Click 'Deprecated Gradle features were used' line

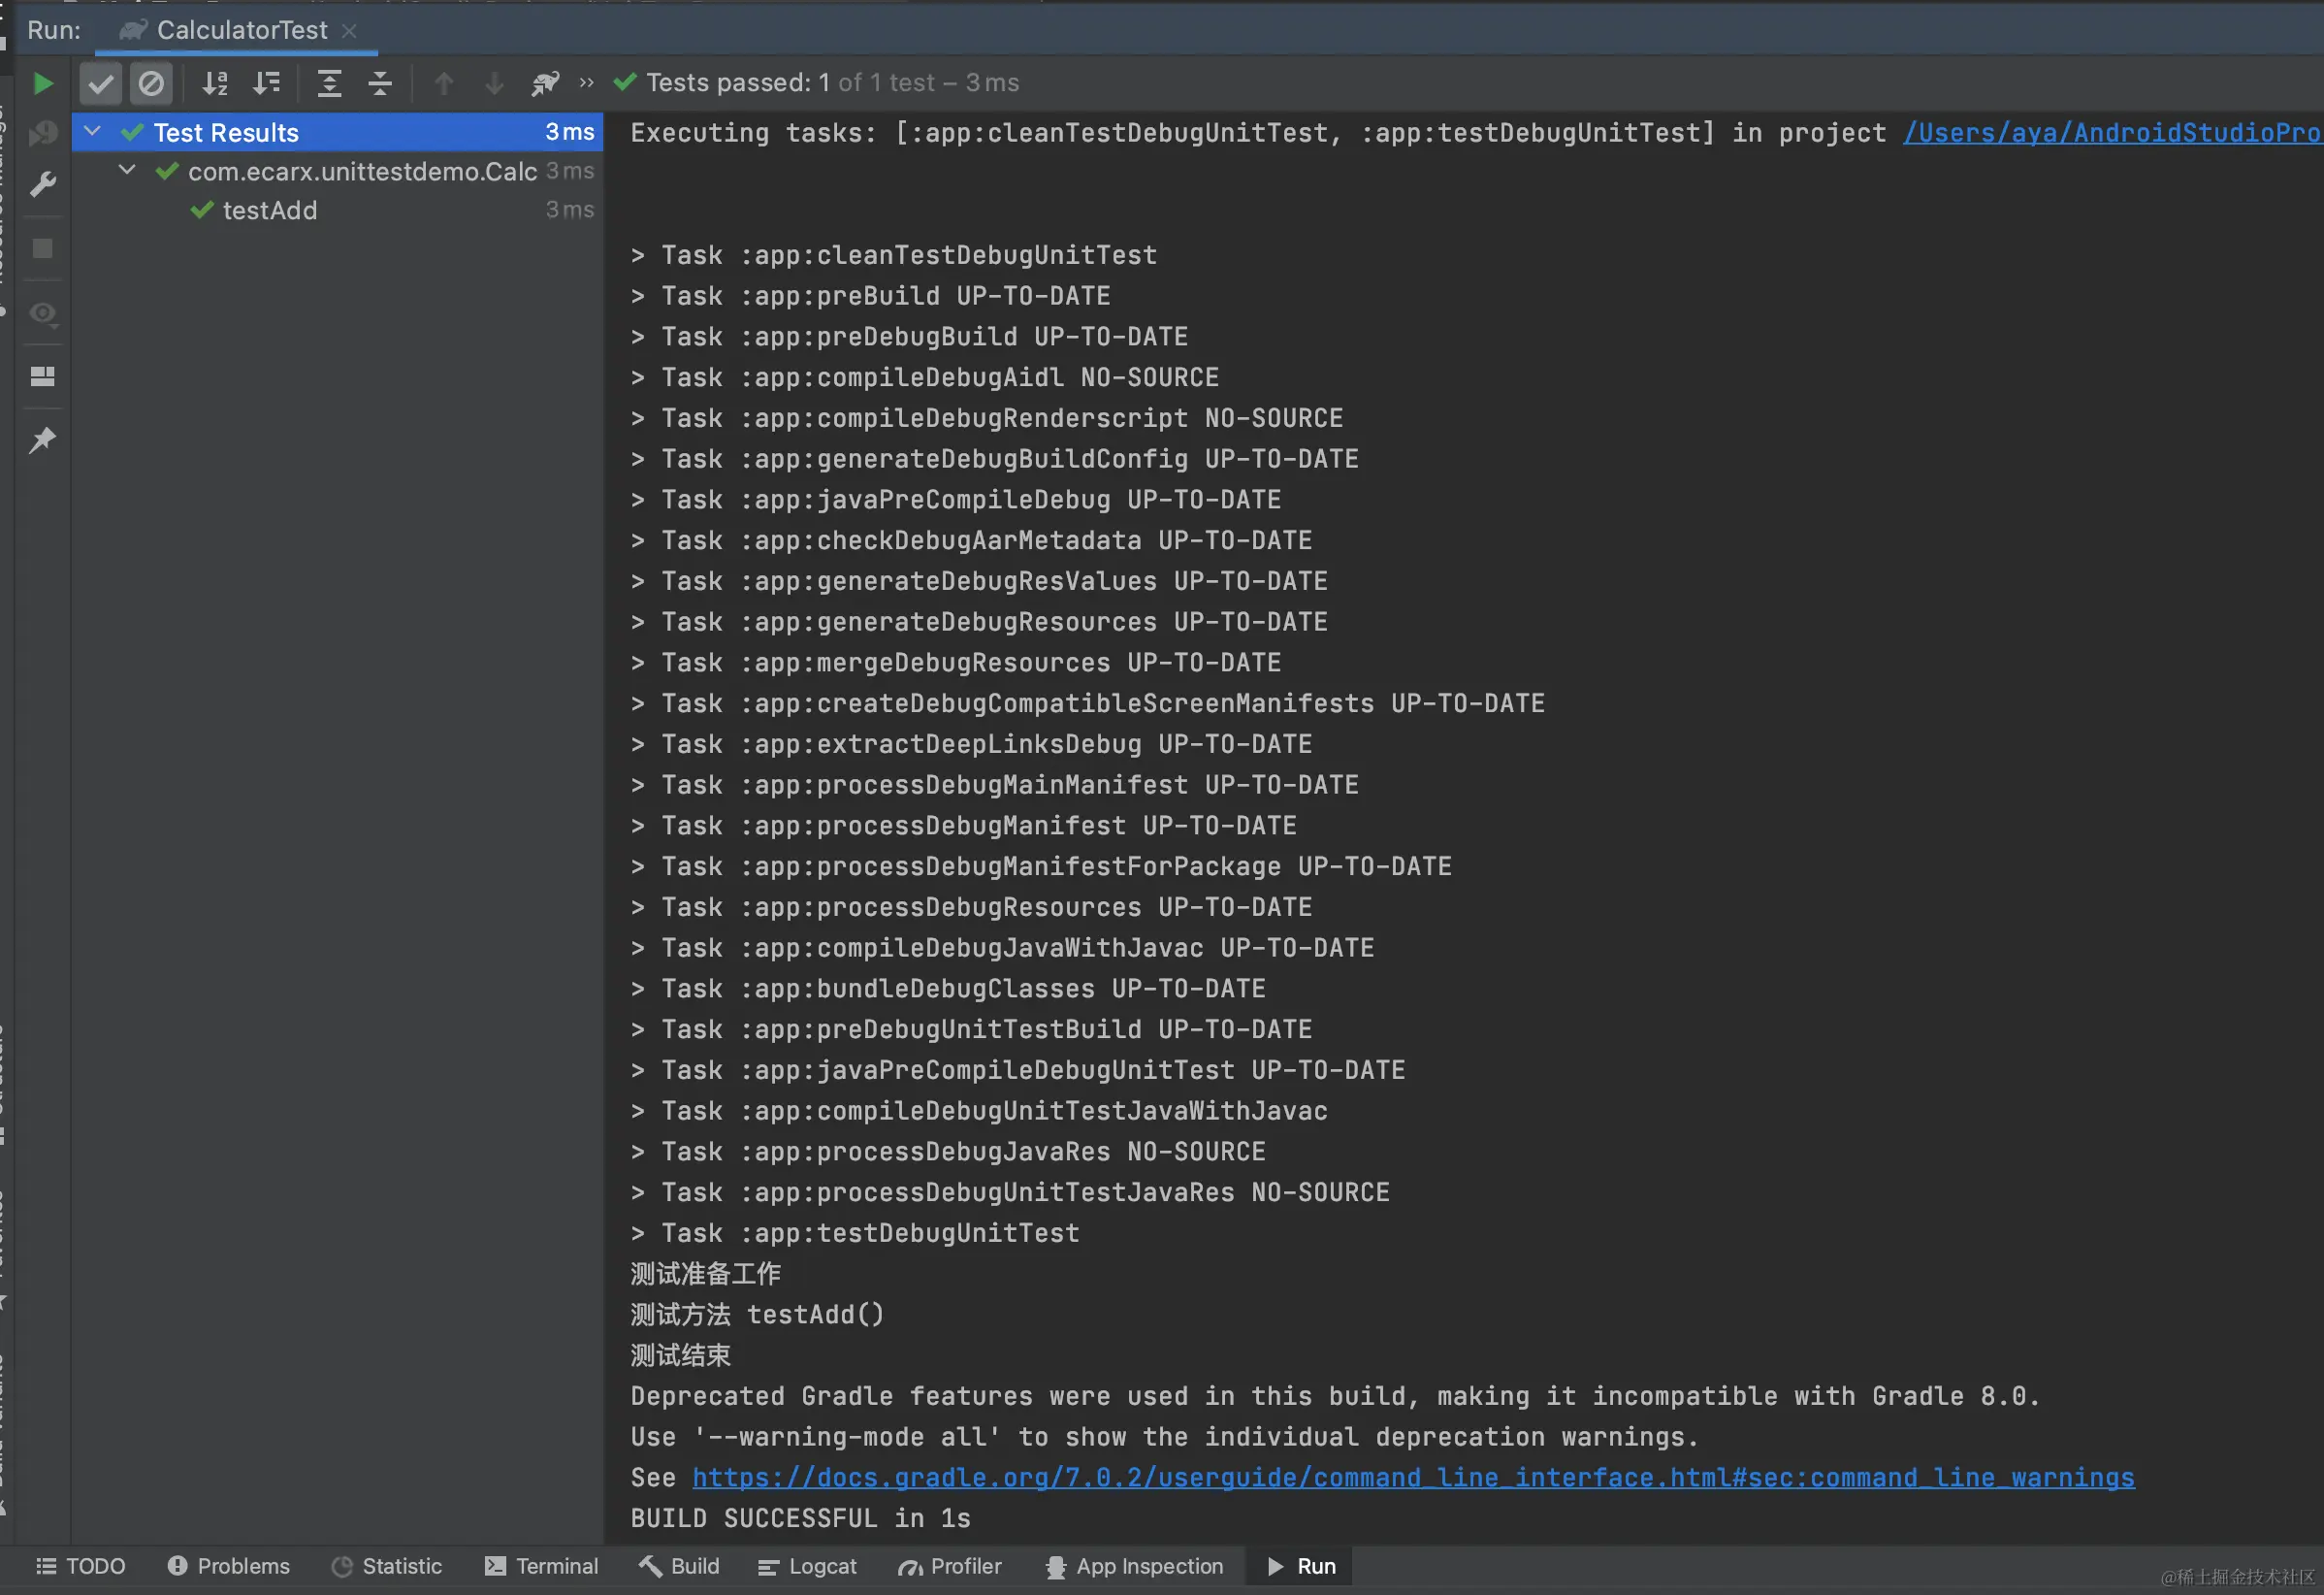coord(1335,1396)
